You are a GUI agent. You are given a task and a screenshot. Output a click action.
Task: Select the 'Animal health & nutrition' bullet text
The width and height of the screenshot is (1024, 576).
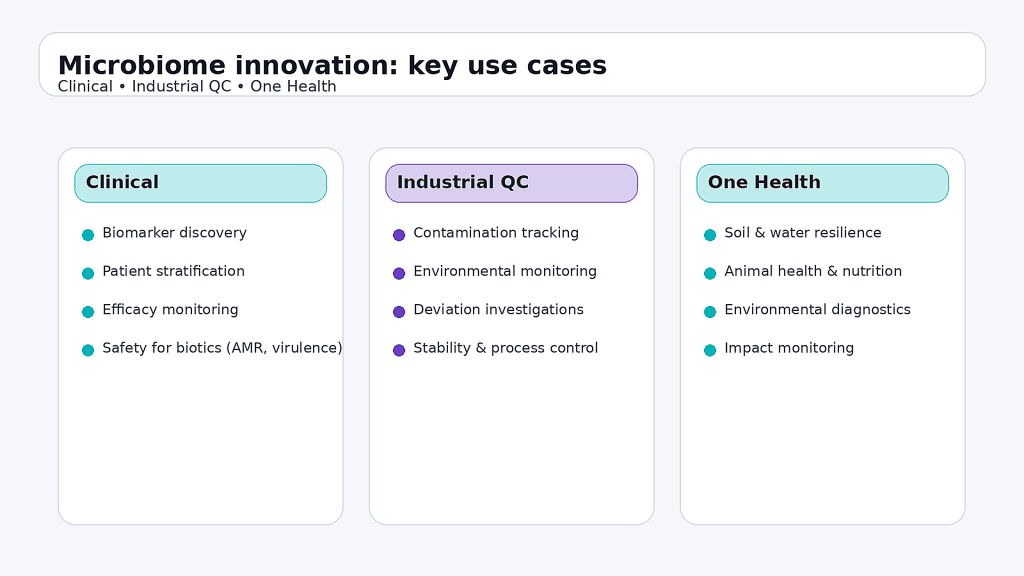[813, 271]
